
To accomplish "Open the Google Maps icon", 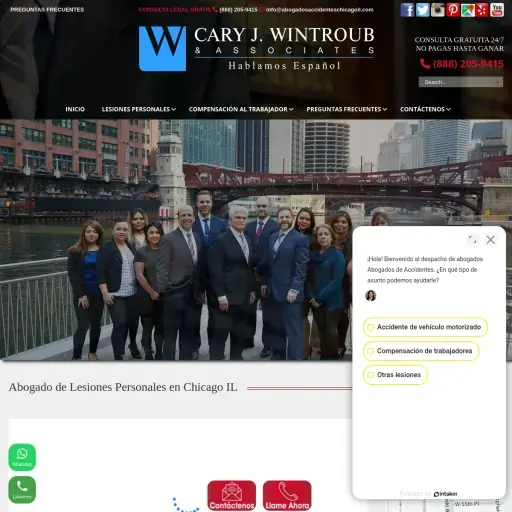I will [x=468, y=10].
